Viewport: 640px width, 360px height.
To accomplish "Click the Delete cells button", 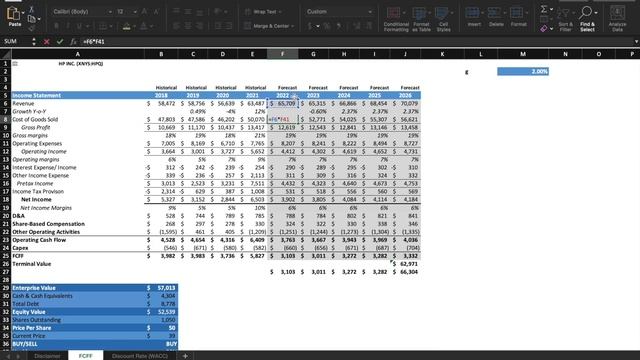I will (x=496, y=17).
